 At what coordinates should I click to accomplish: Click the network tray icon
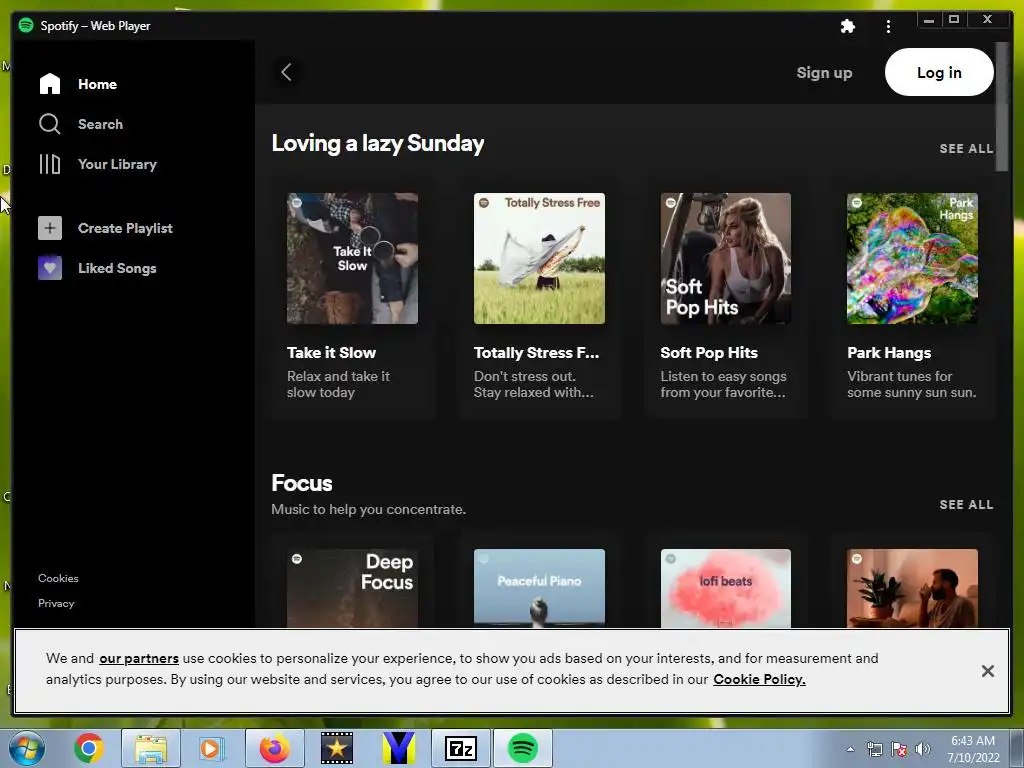coord(874,749)
